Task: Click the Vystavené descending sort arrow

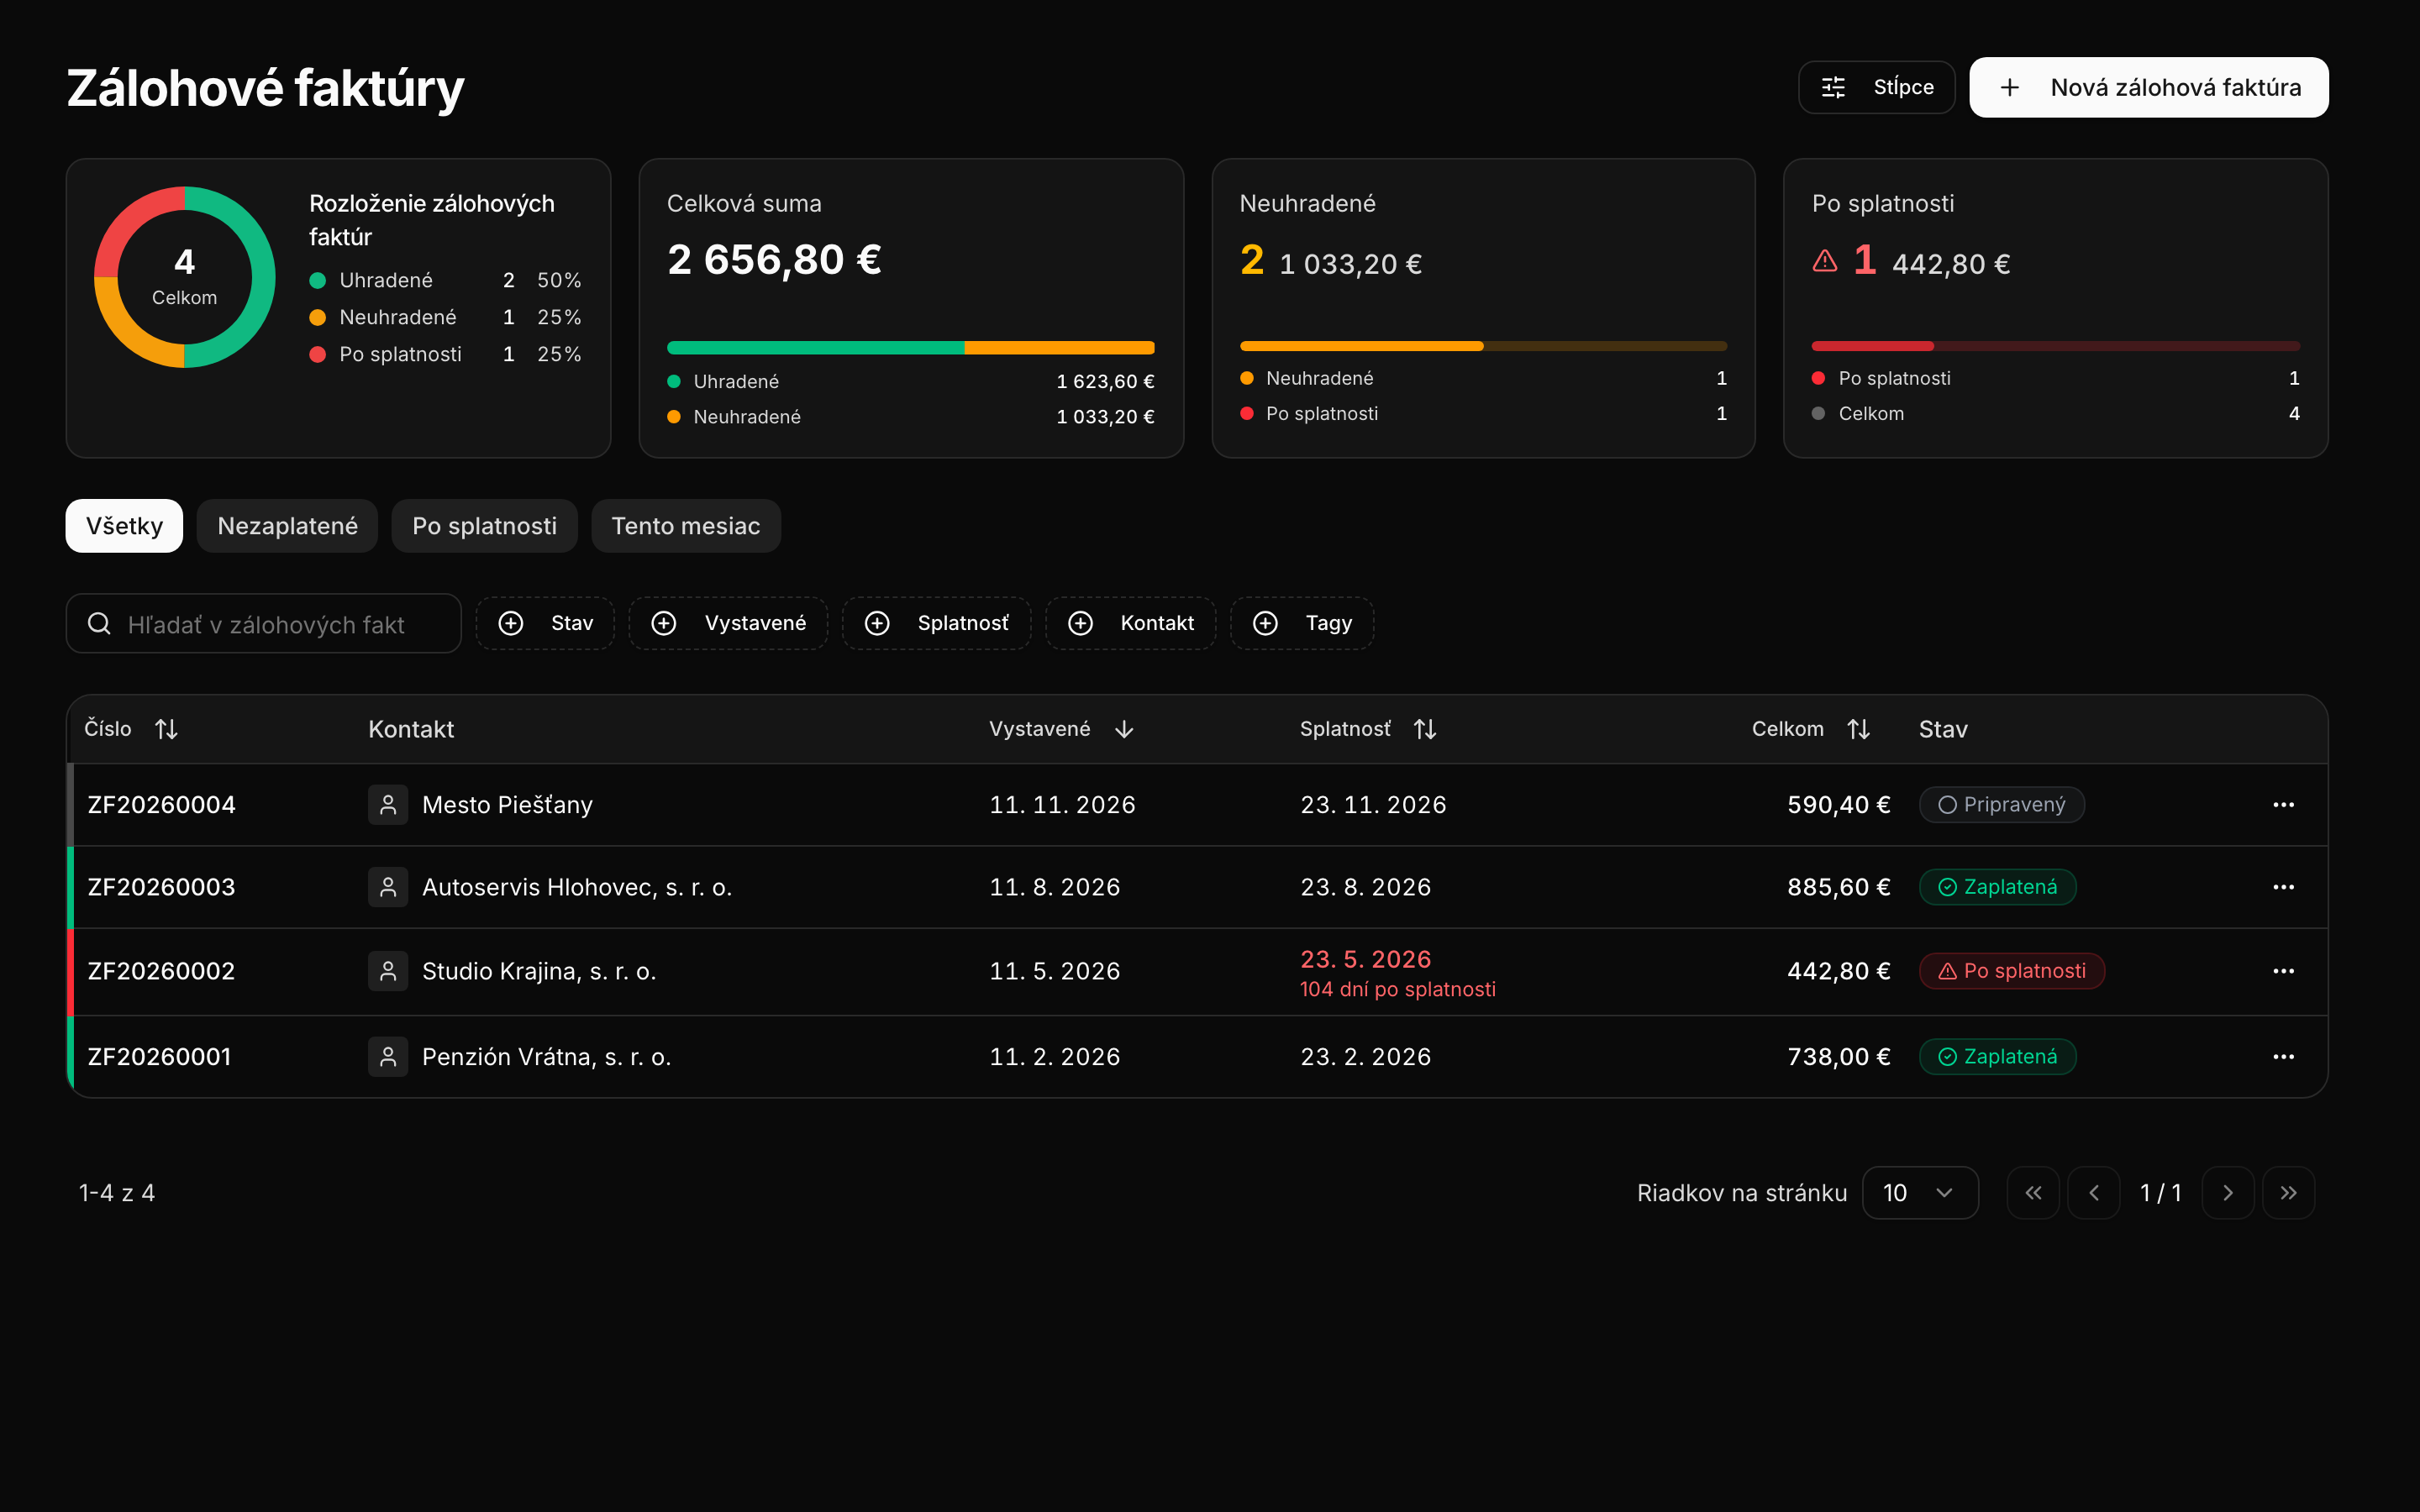Action: (x=1124, y=729)
